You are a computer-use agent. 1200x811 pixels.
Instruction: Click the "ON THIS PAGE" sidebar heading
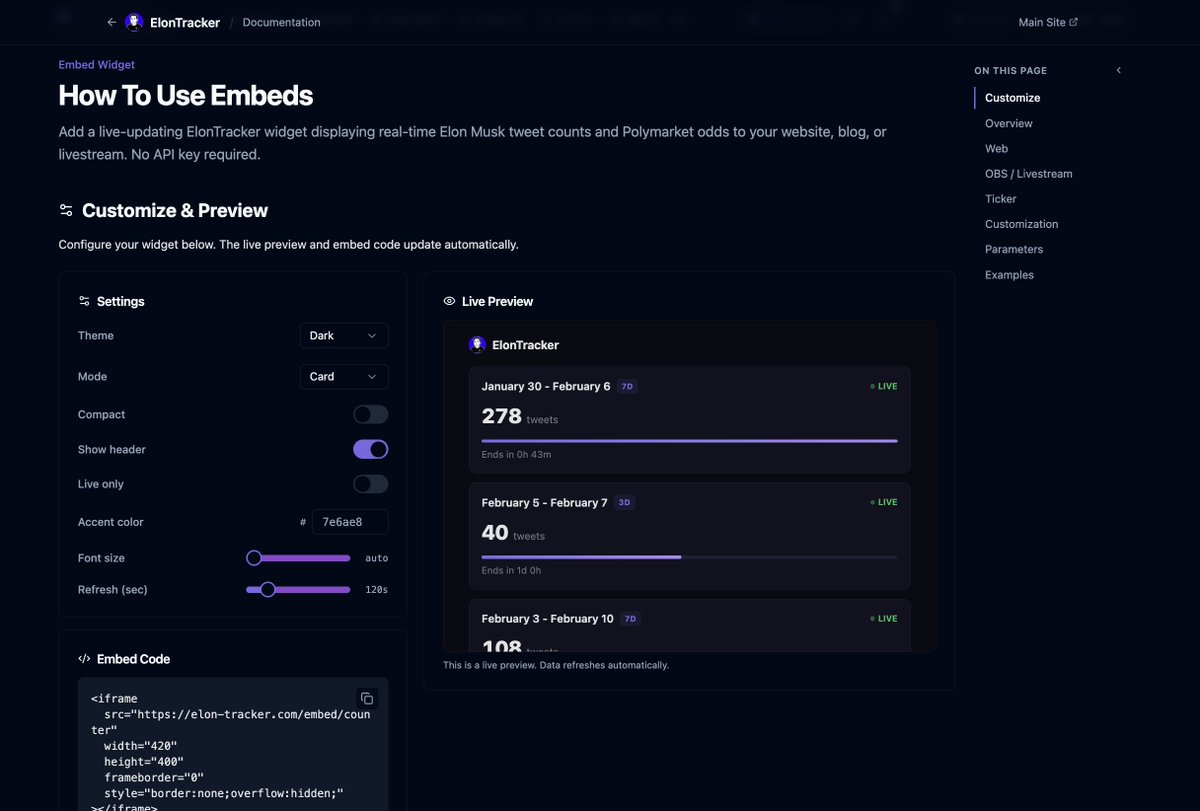point(1011,70)
